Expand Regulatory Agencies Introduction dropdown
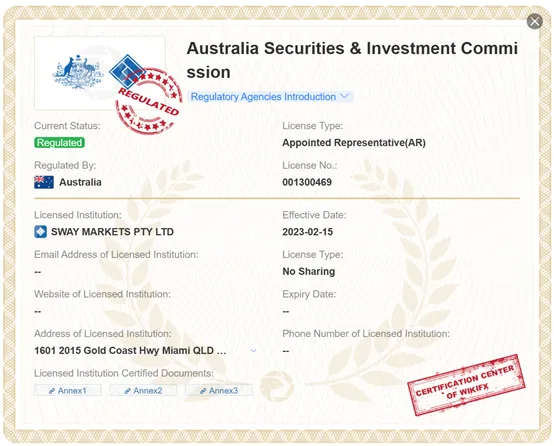 click(270, 96)
